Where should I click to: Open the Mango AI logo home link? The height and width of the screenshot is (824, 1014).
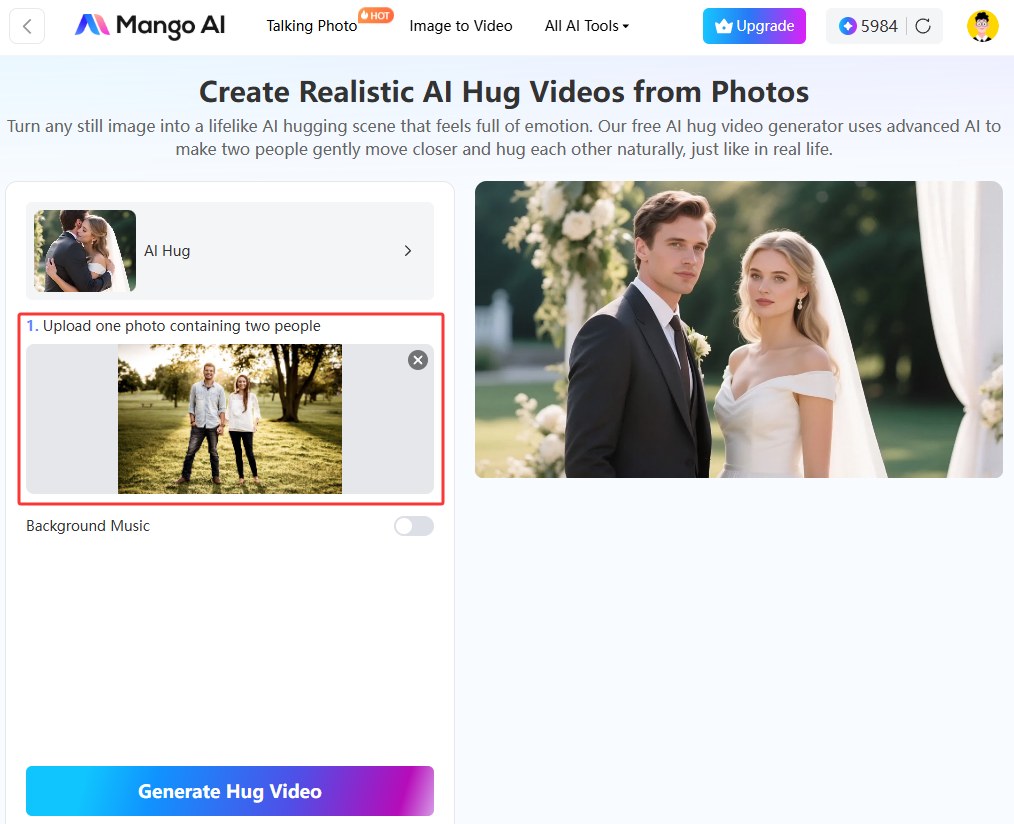pyautogui.click(x=150, y=26)
